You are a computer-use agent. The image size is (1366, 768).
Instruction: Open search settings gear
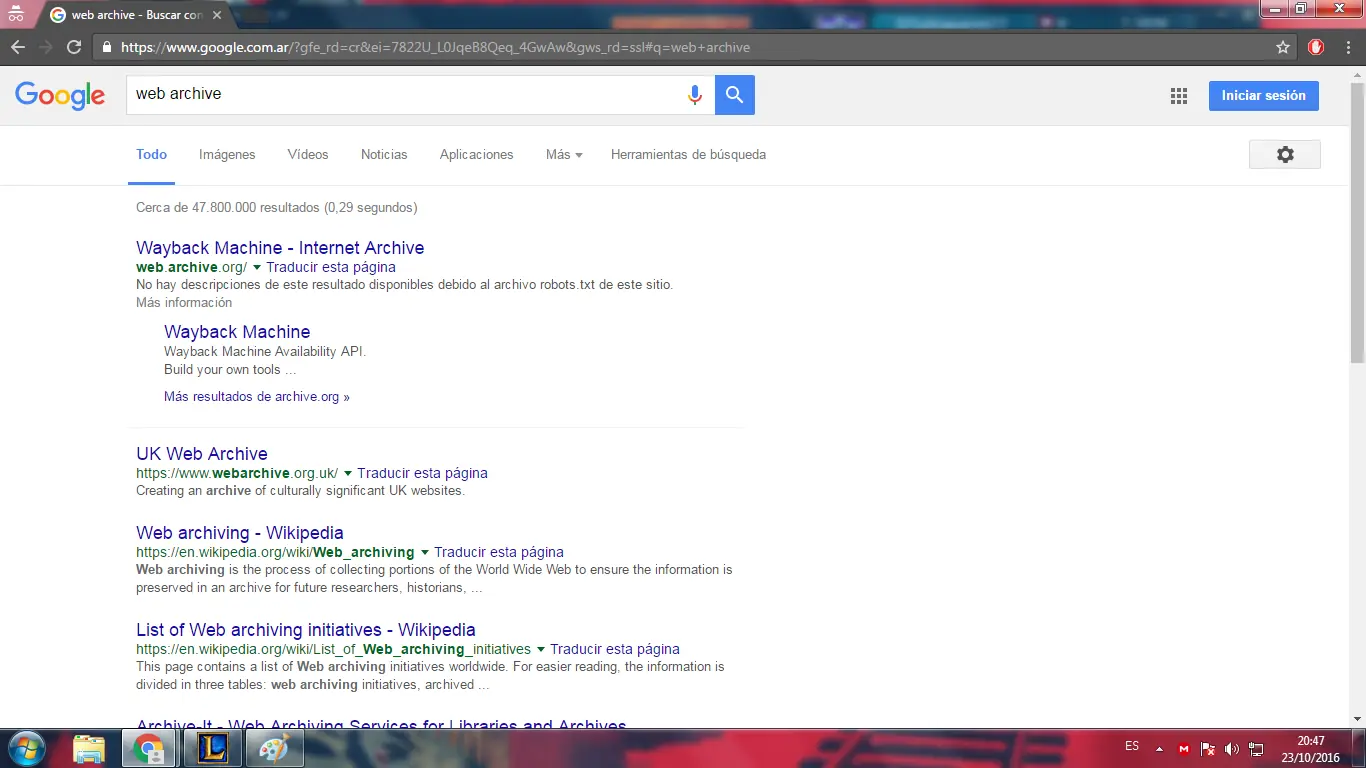[x=1285, y=154]
